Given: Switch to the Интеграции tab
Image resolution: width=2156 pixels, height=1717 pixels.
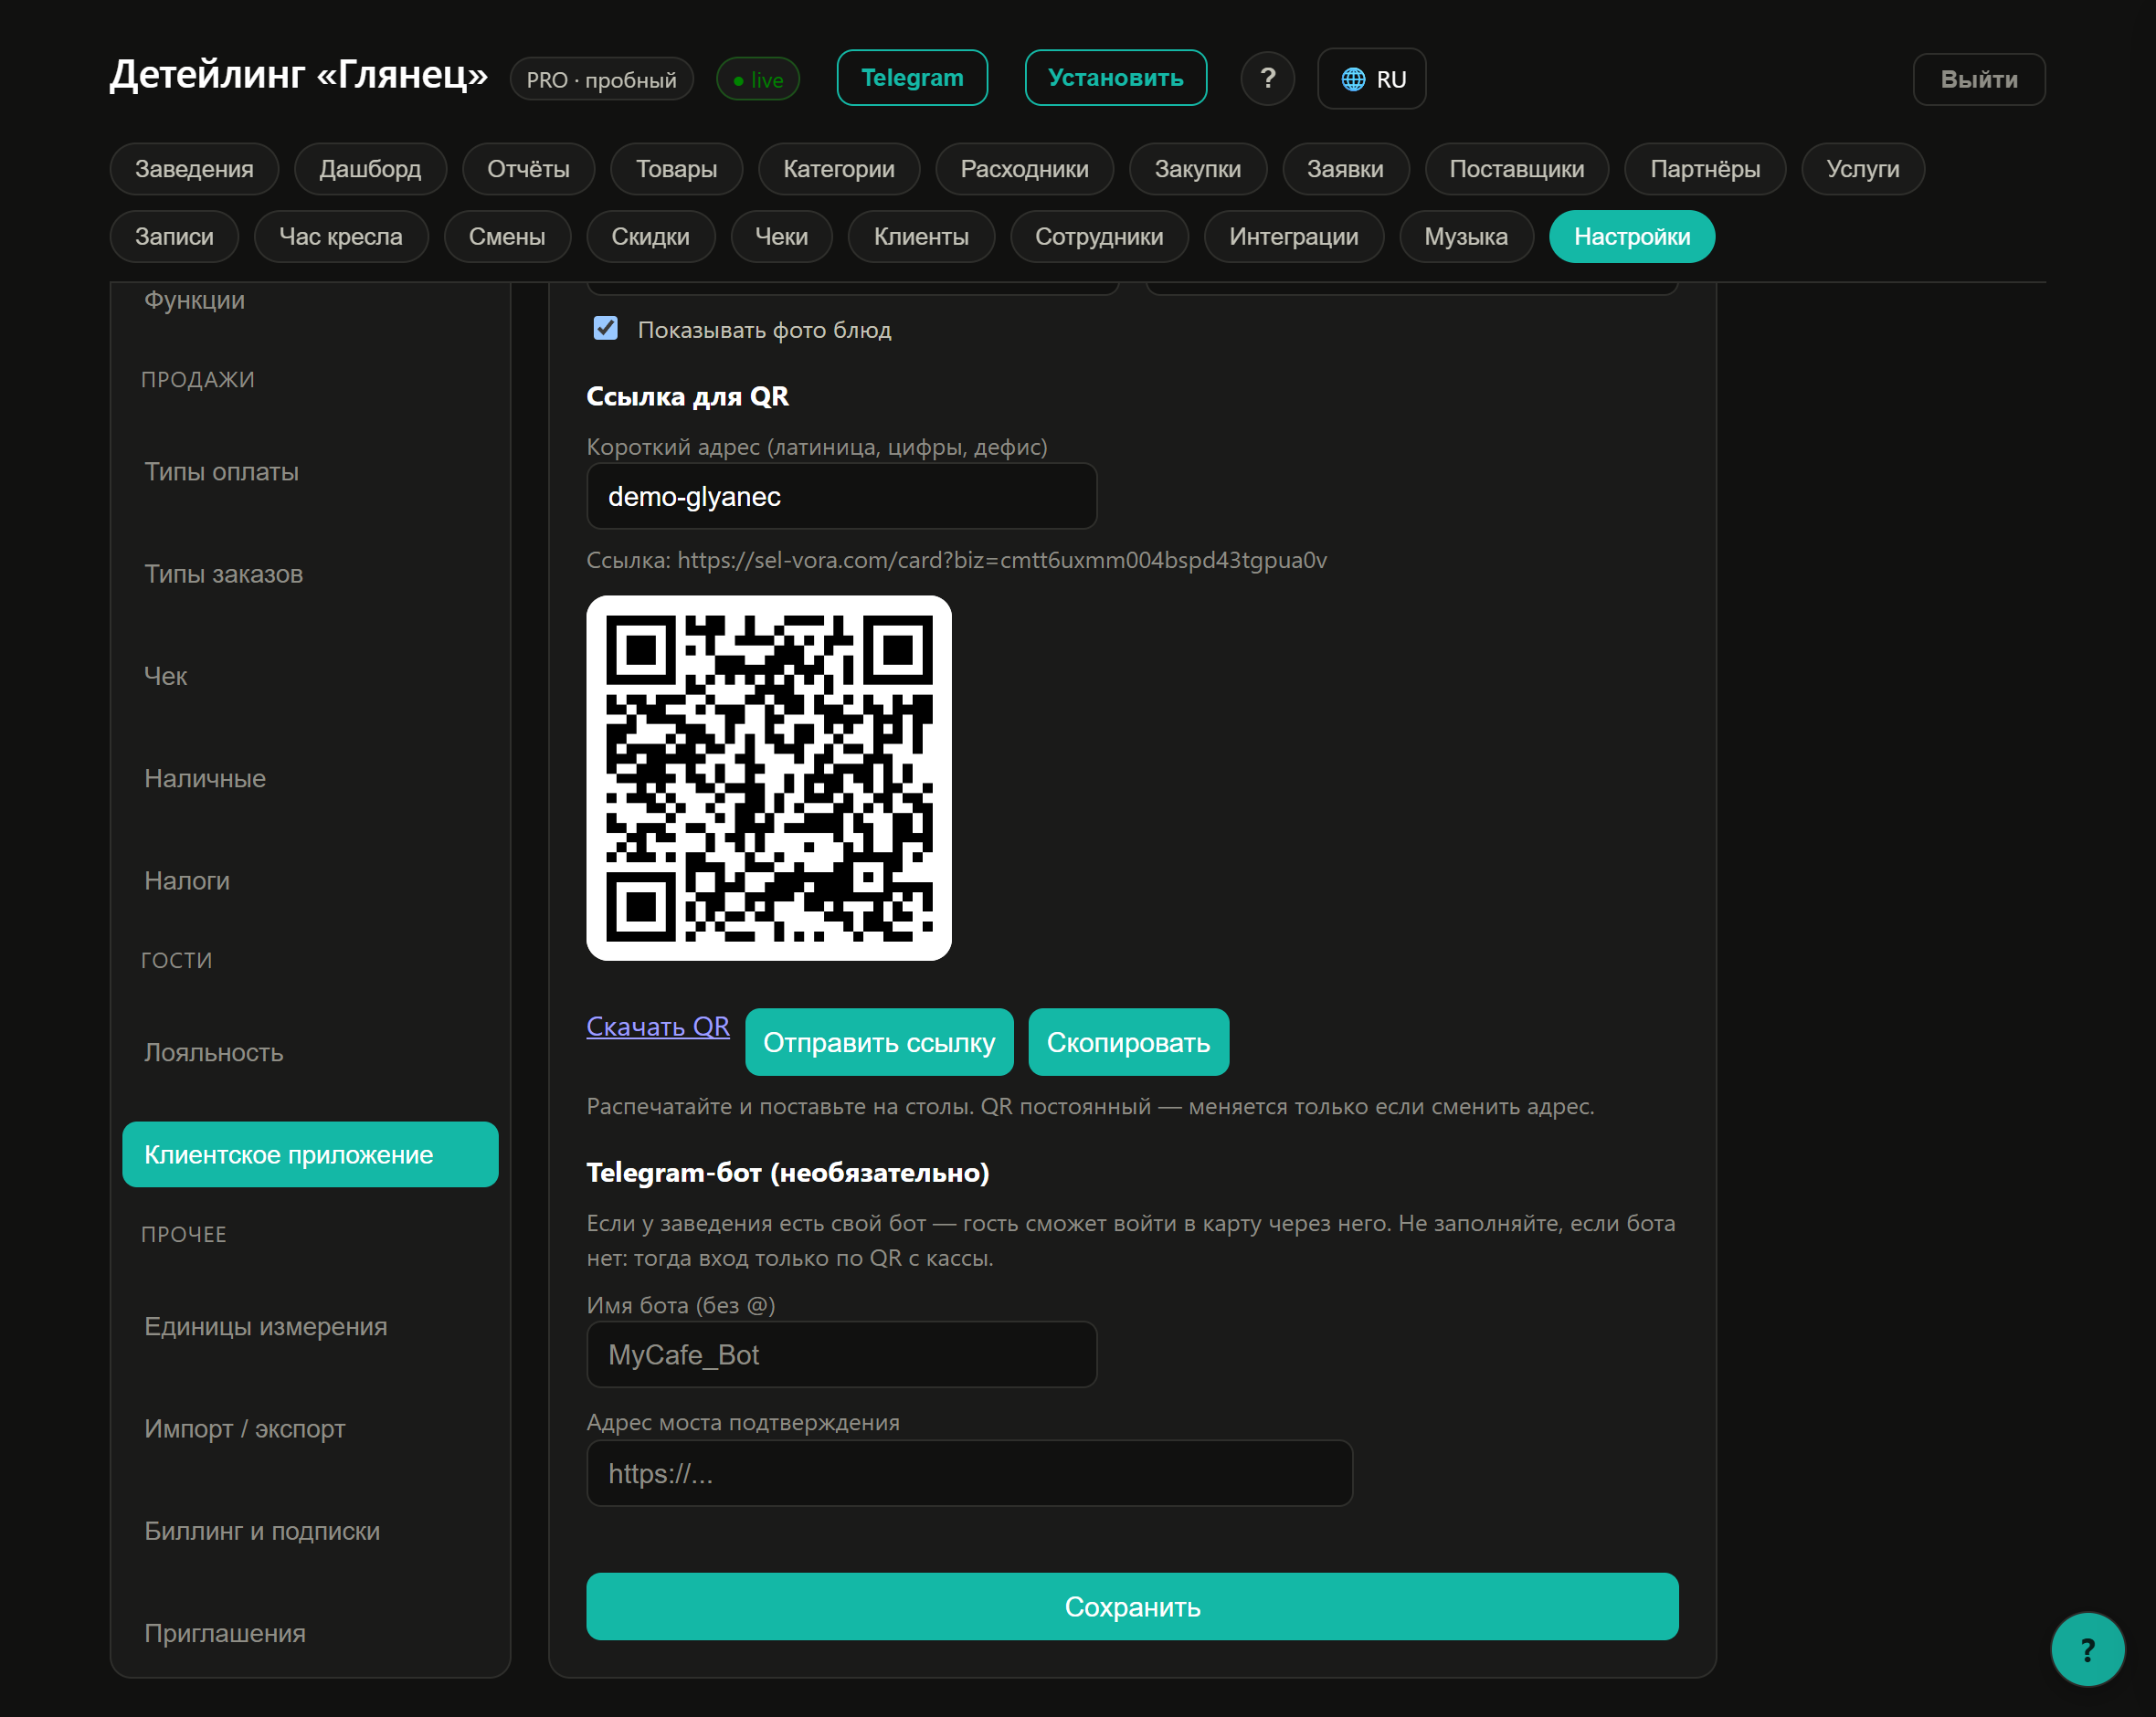Looking at the screenshot, I should 1293,237.
